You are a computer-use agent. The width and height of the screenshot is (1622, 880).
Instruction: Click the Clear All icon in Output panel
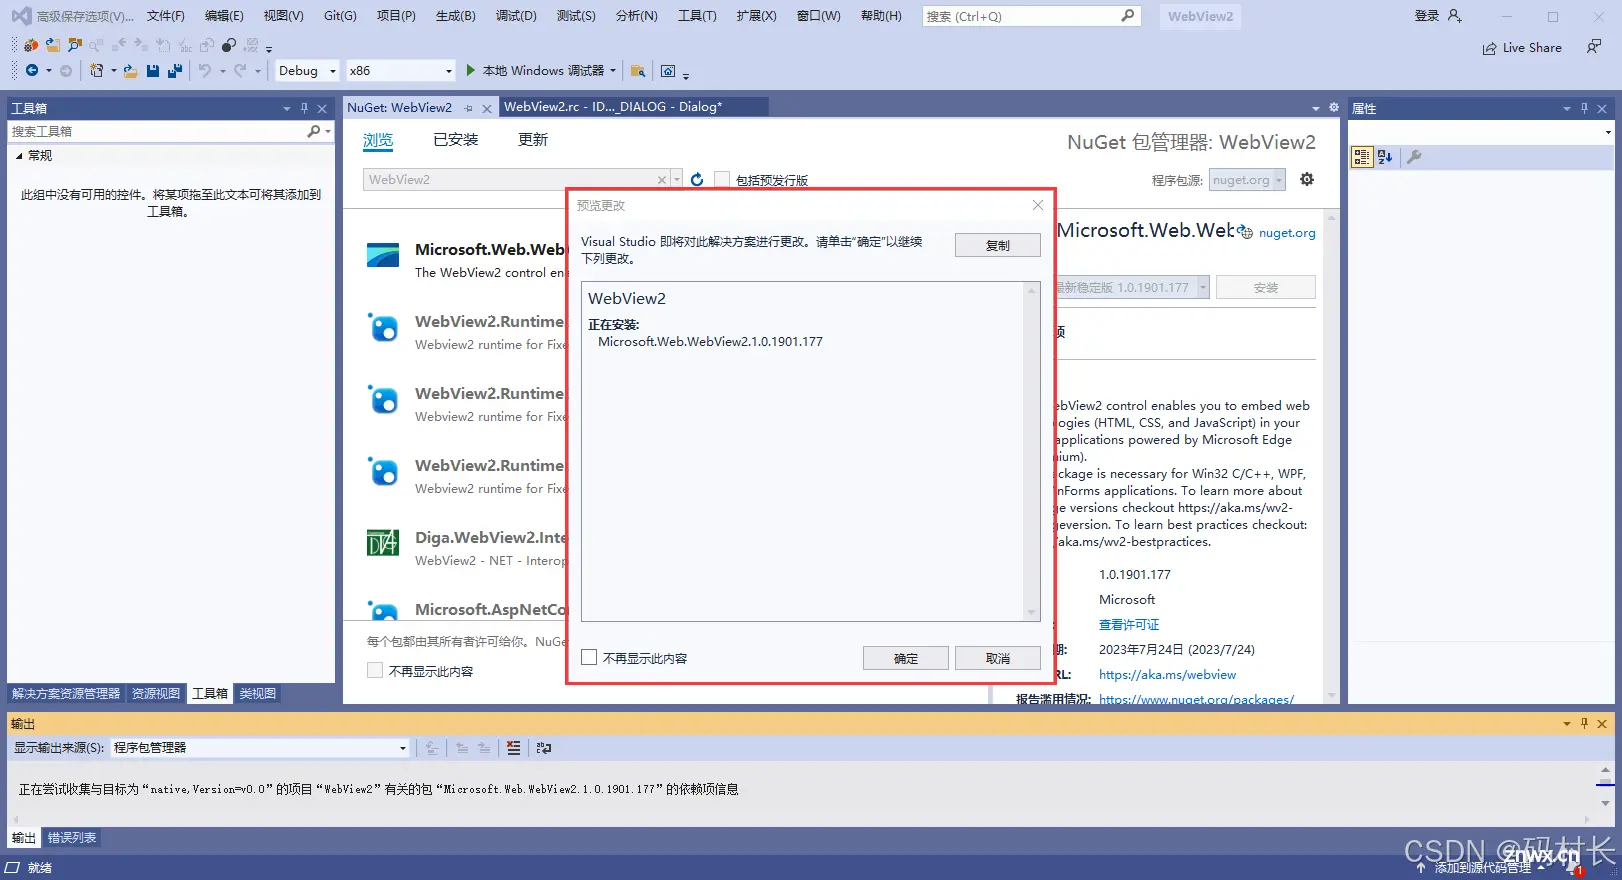pyautogui.click(x=514, y=748)
